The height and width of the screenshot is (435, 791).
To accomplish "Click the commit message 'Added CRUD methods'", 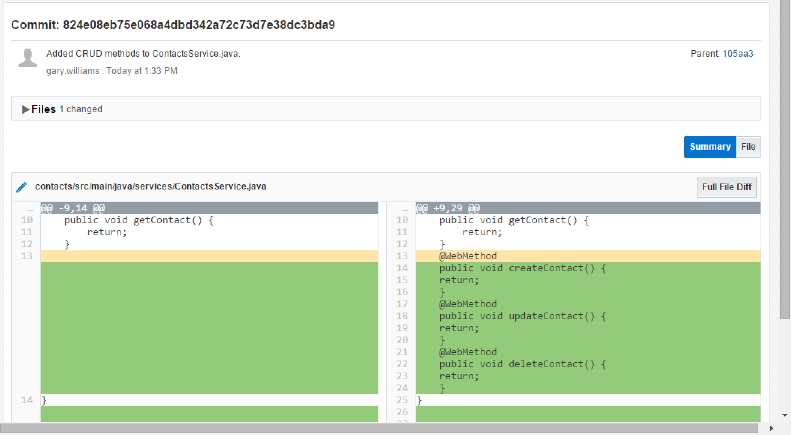I will pos(143,53).
